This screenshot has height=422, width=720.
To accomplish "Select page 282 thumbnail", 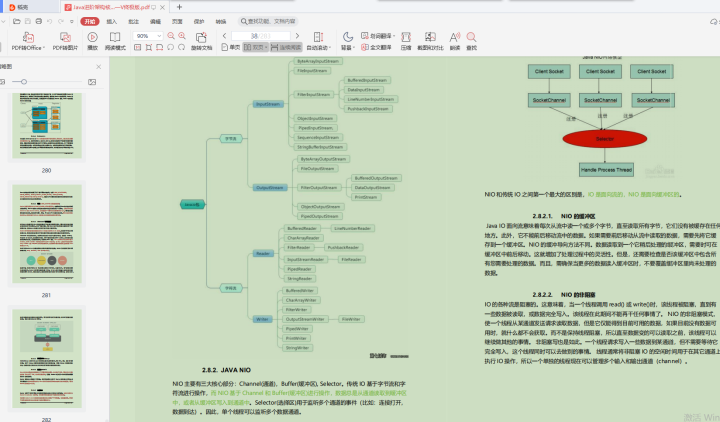I will pyautogui.click(x=47, y=359).
